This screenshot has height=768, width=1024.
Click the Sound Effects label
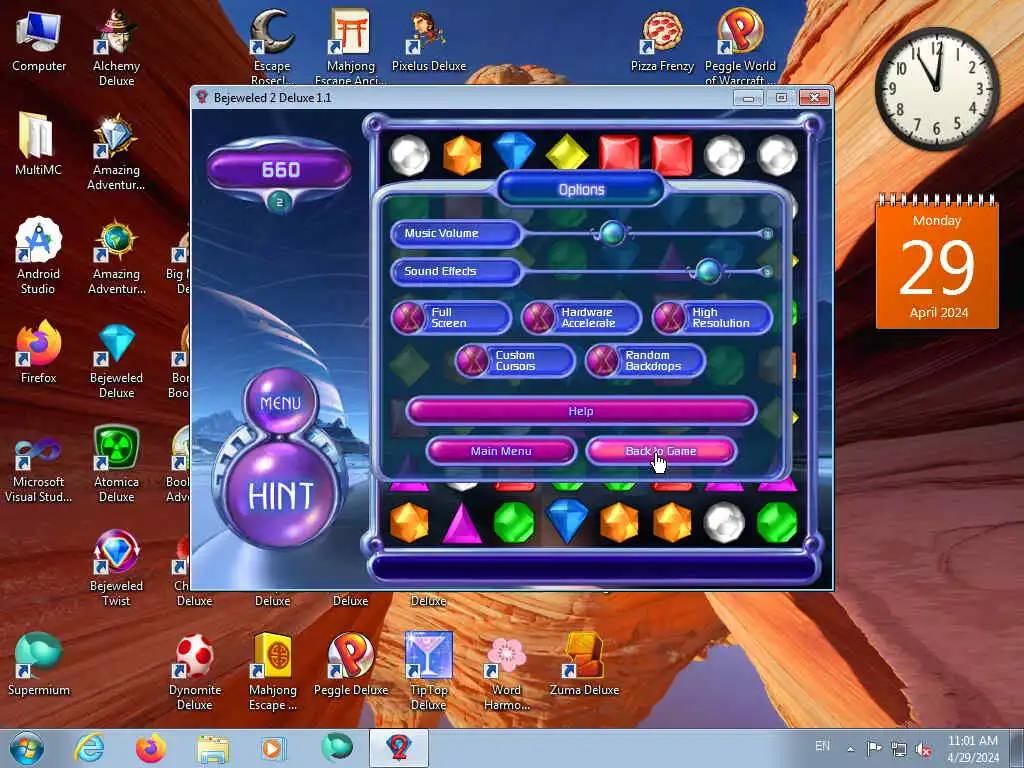[456, 271]
